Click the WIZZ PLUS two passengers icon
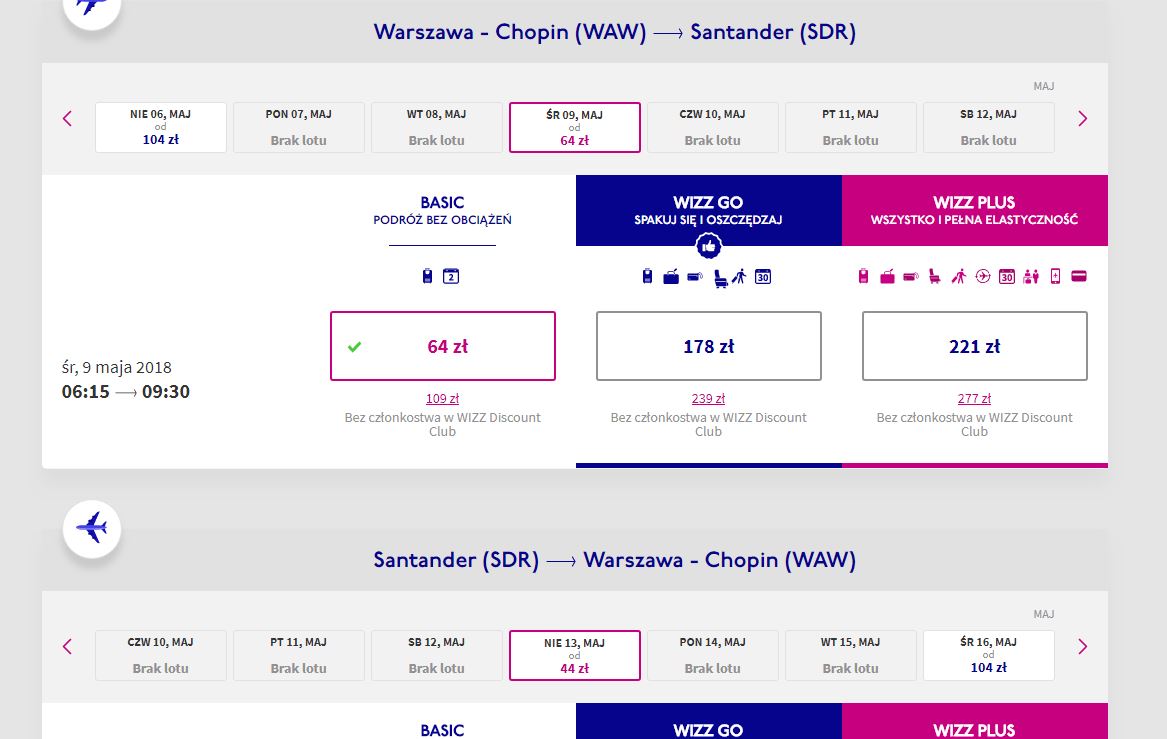The height and width of the screenshot is (739, 1167). tap(1031, 277)
